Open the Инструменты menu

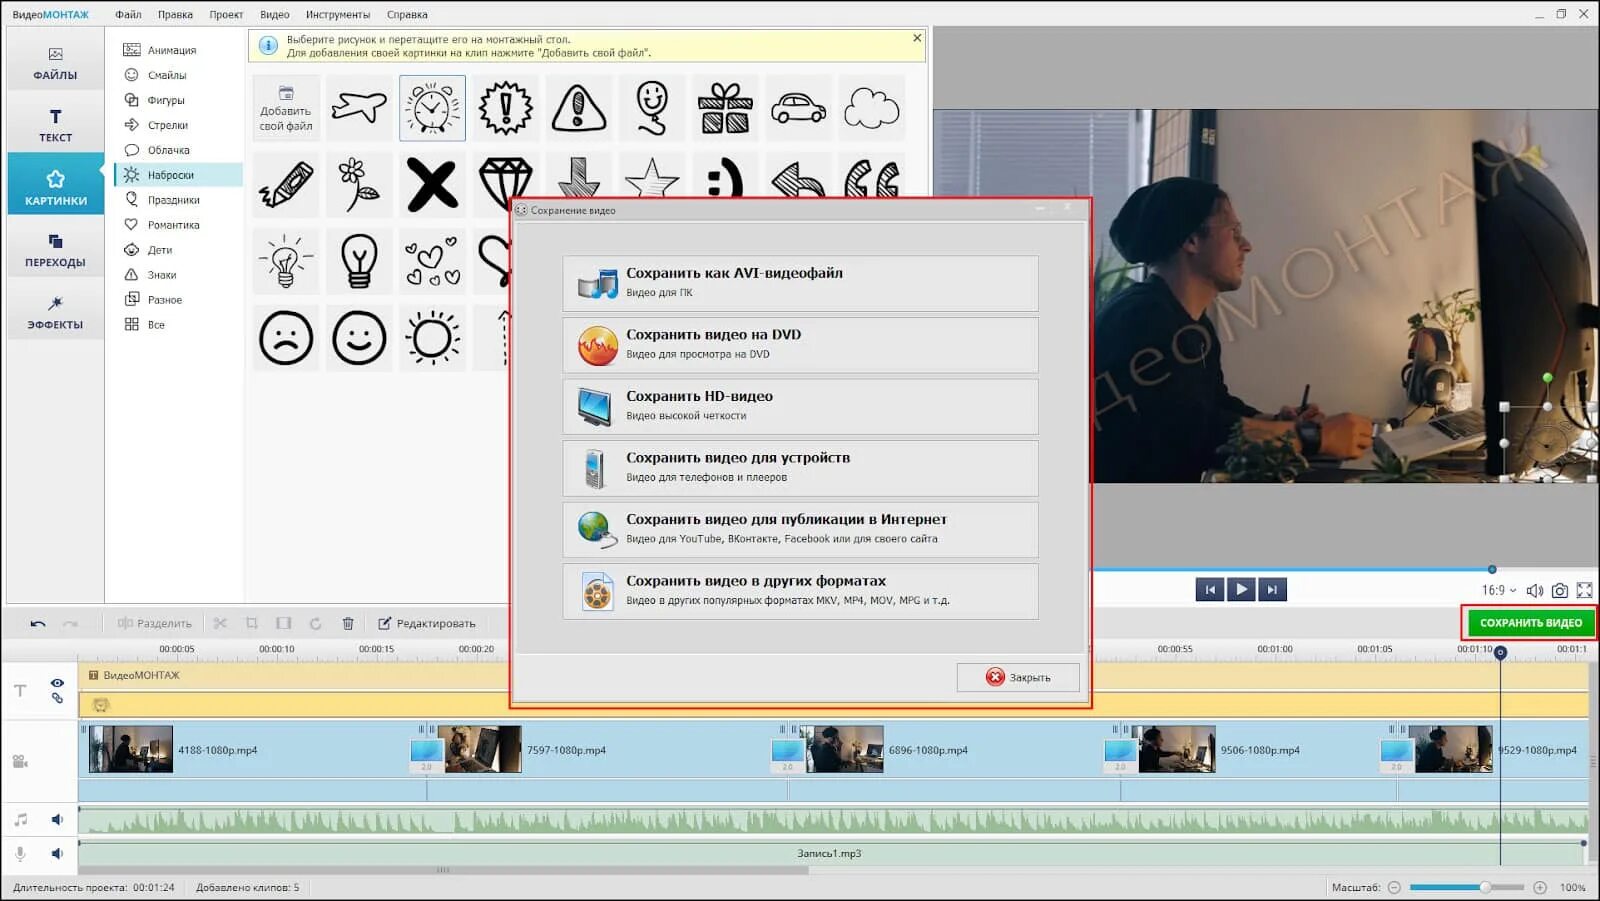tap(338, 15)
